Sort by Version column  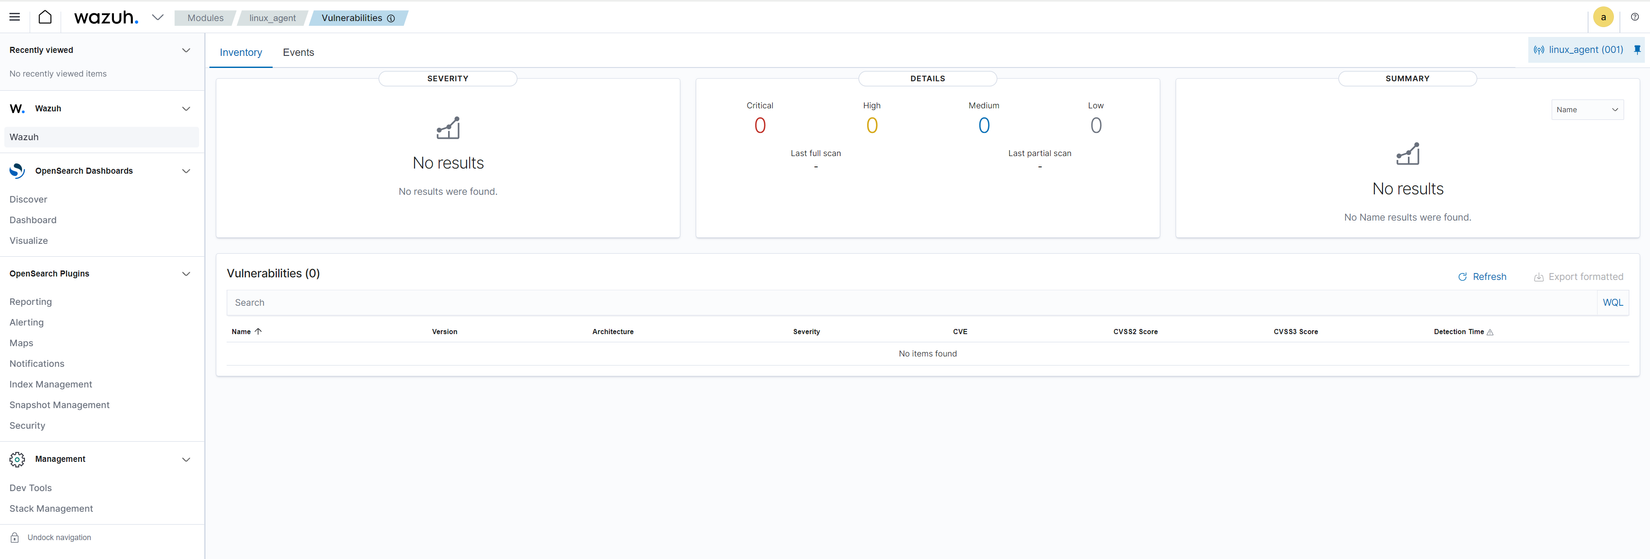(x=444, y=332)
